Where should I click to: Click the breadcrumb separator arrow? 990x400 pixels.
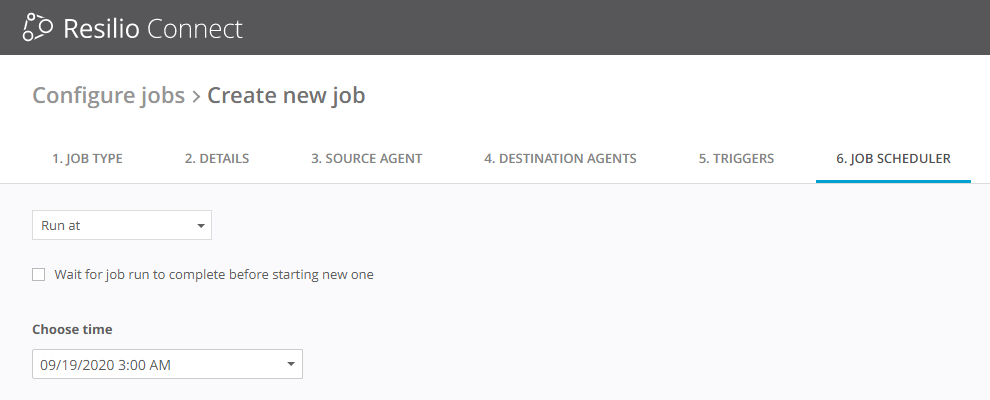coord(196,96)
